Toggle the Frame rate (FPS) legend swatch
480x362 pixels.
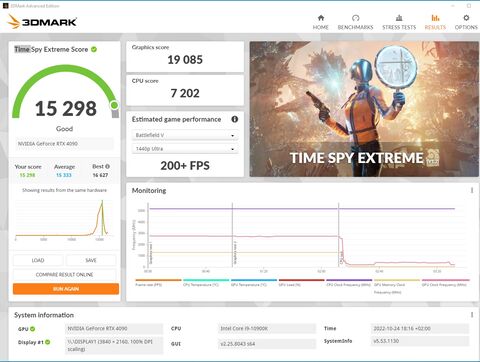158,280
